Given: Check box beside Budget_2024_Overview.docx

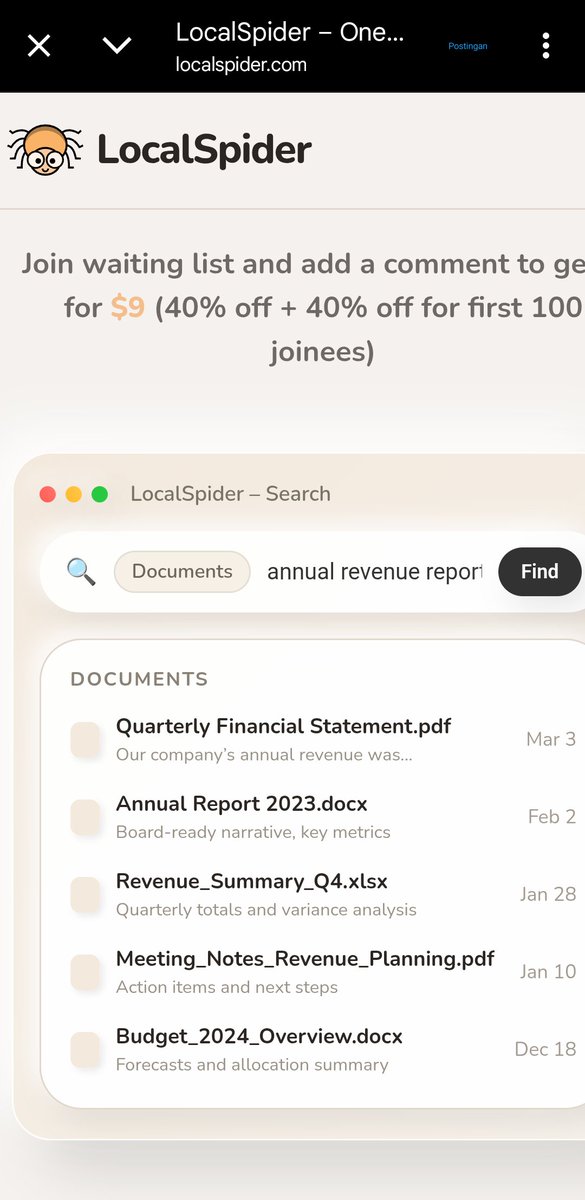Looking at the screenshot, I should pyautogui.click(x=85, y=1049).
